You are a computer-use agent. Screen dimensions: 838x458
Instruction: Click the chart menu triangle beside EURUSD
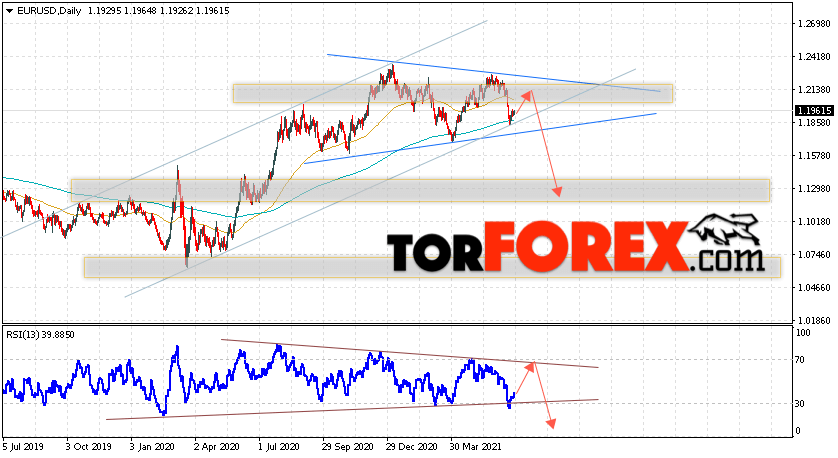(10, 11)
